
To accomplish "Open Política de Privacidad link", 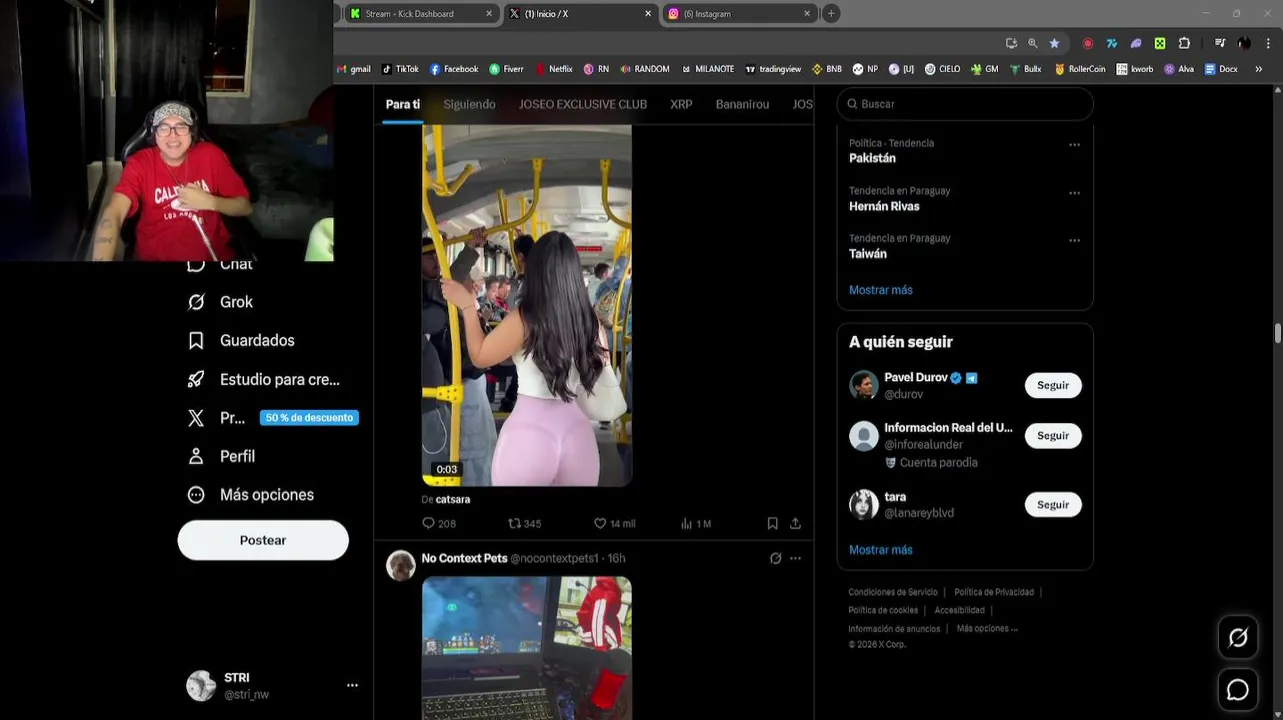I will [994, 592].
